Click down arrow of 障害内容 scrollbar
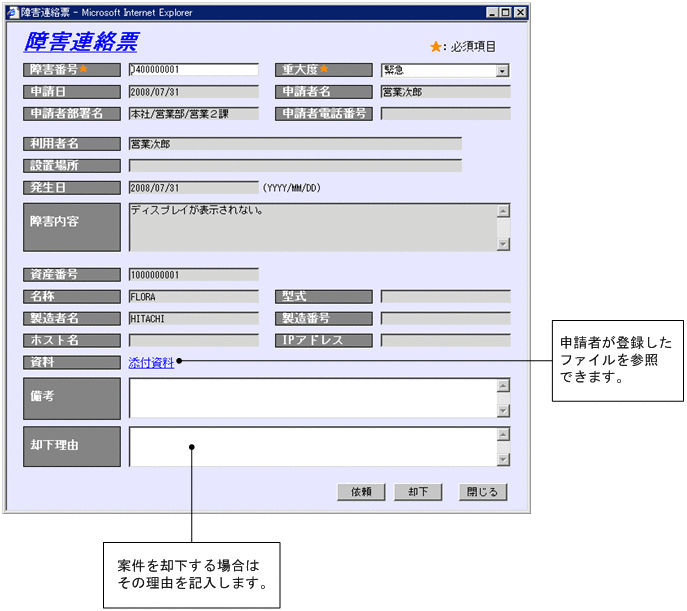Screen dimensions: 687x611 pyautogui.click(x=503, y=244)
